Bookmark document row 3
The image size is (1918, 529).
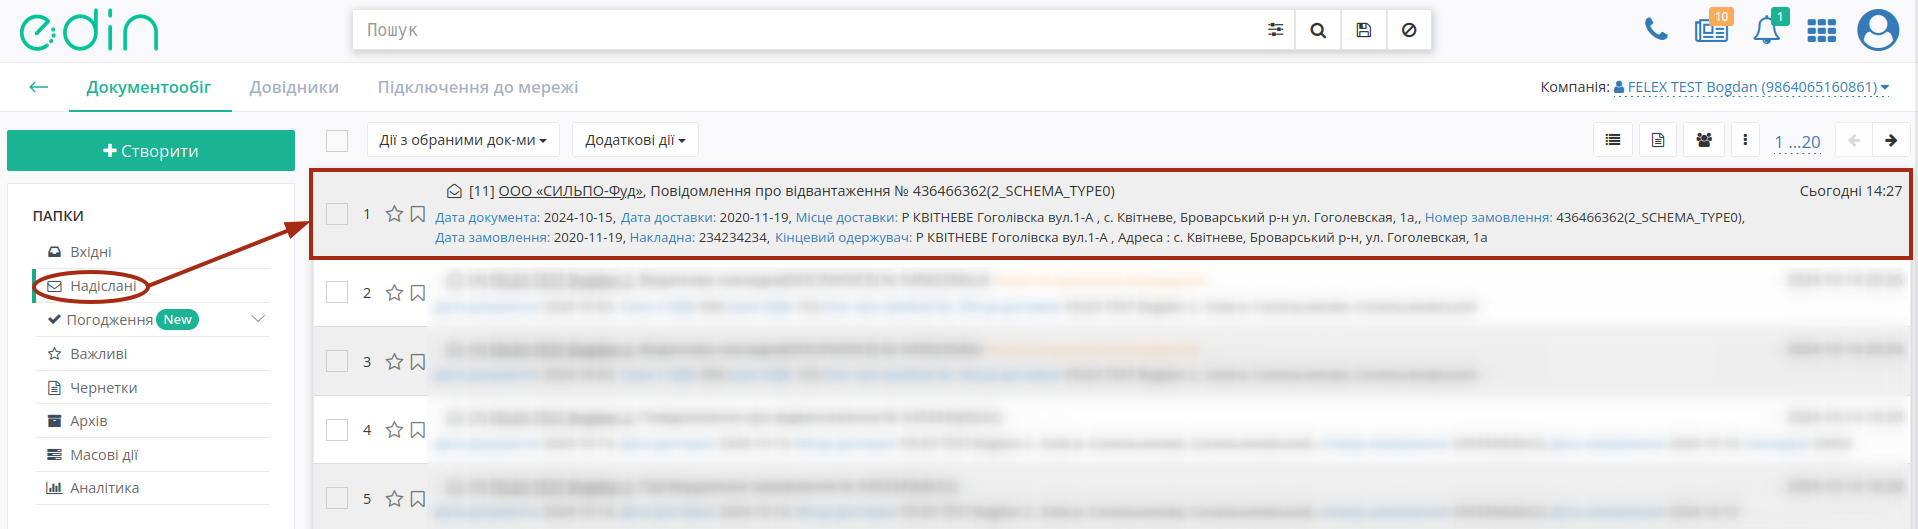[418, 362]
